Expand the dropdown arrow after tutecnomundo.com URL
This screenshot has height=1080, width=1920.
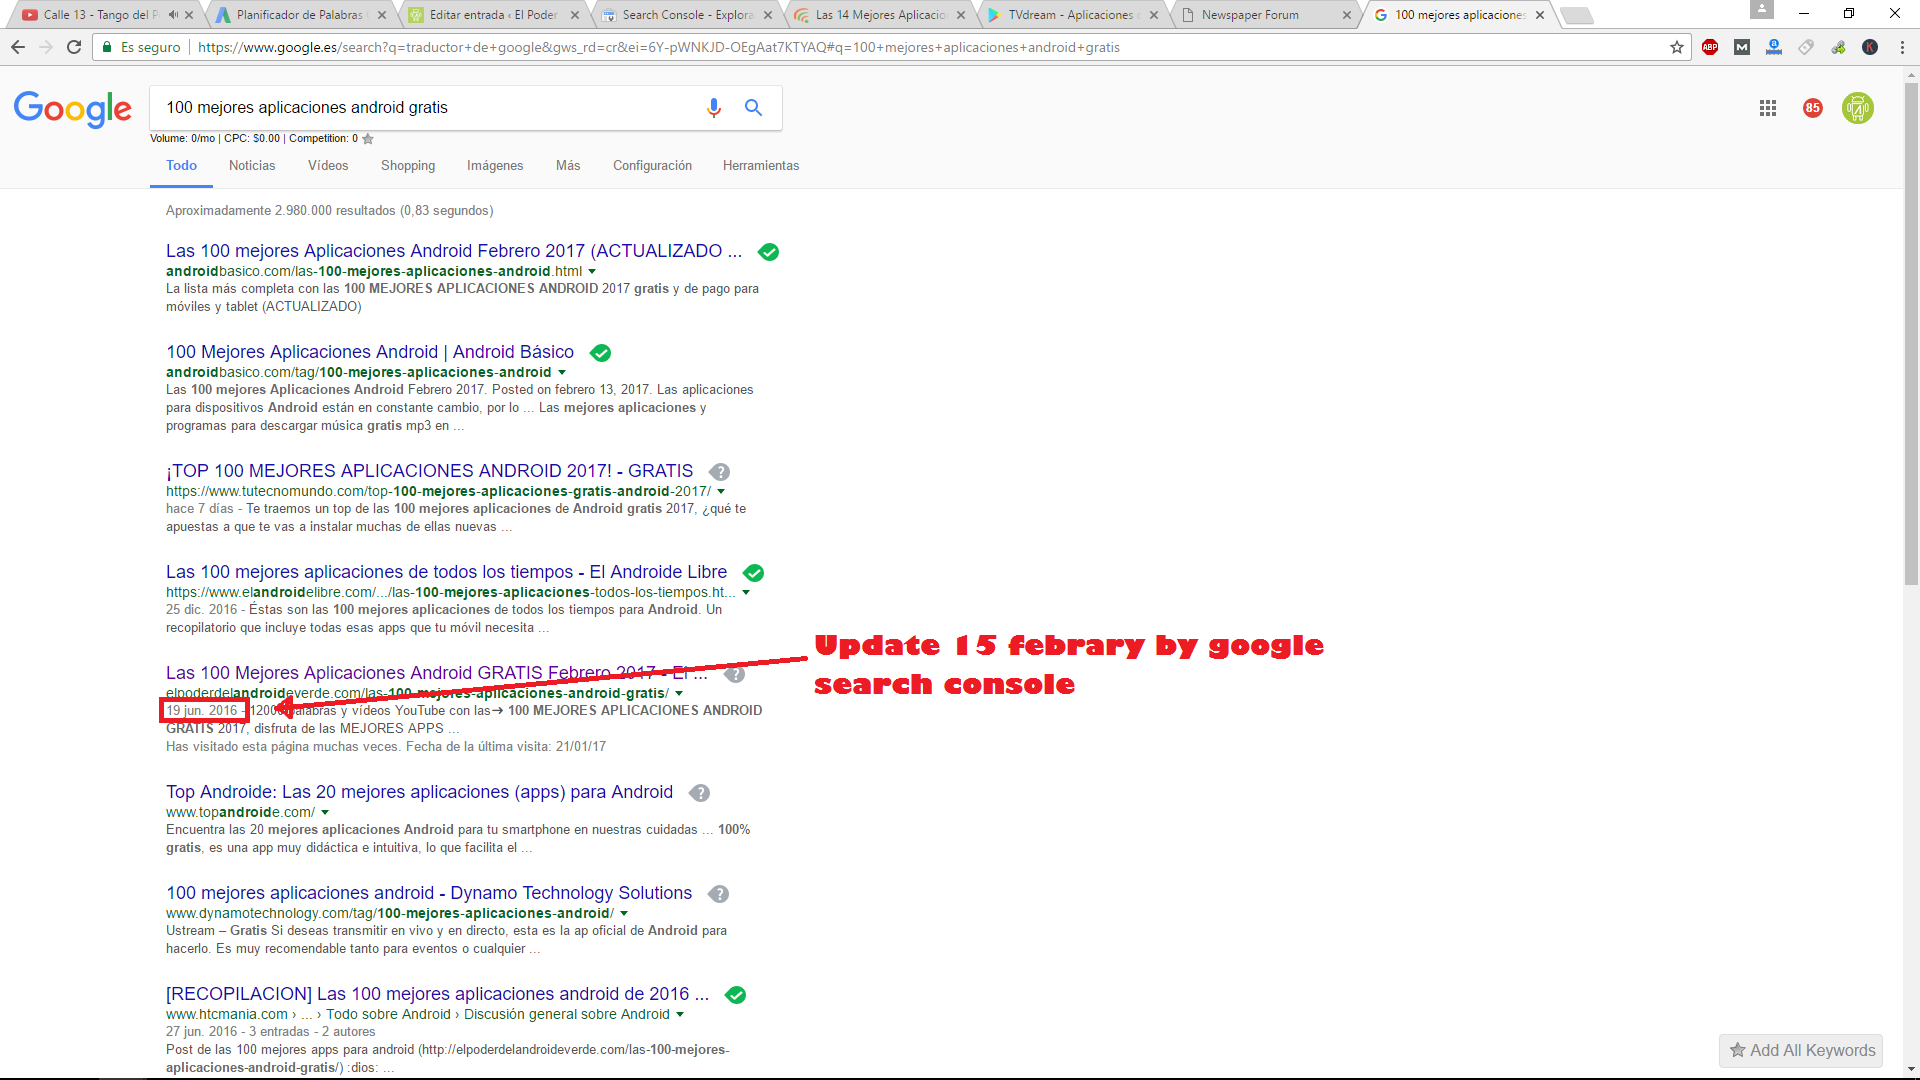(721, 492)
